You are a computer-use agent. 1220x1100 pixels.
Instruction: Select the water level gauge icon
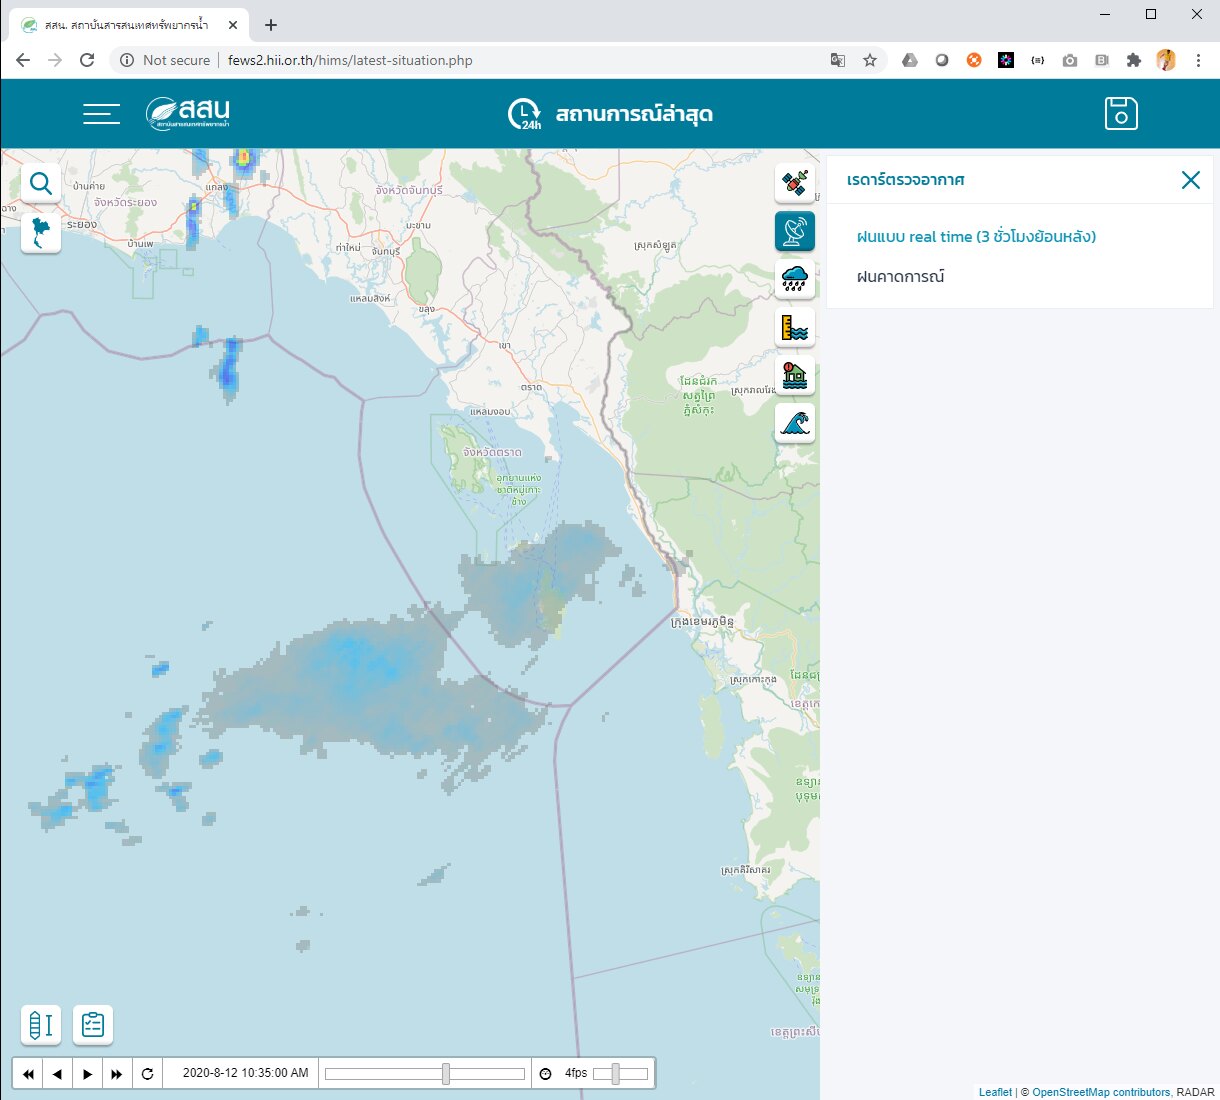(795, 327)
